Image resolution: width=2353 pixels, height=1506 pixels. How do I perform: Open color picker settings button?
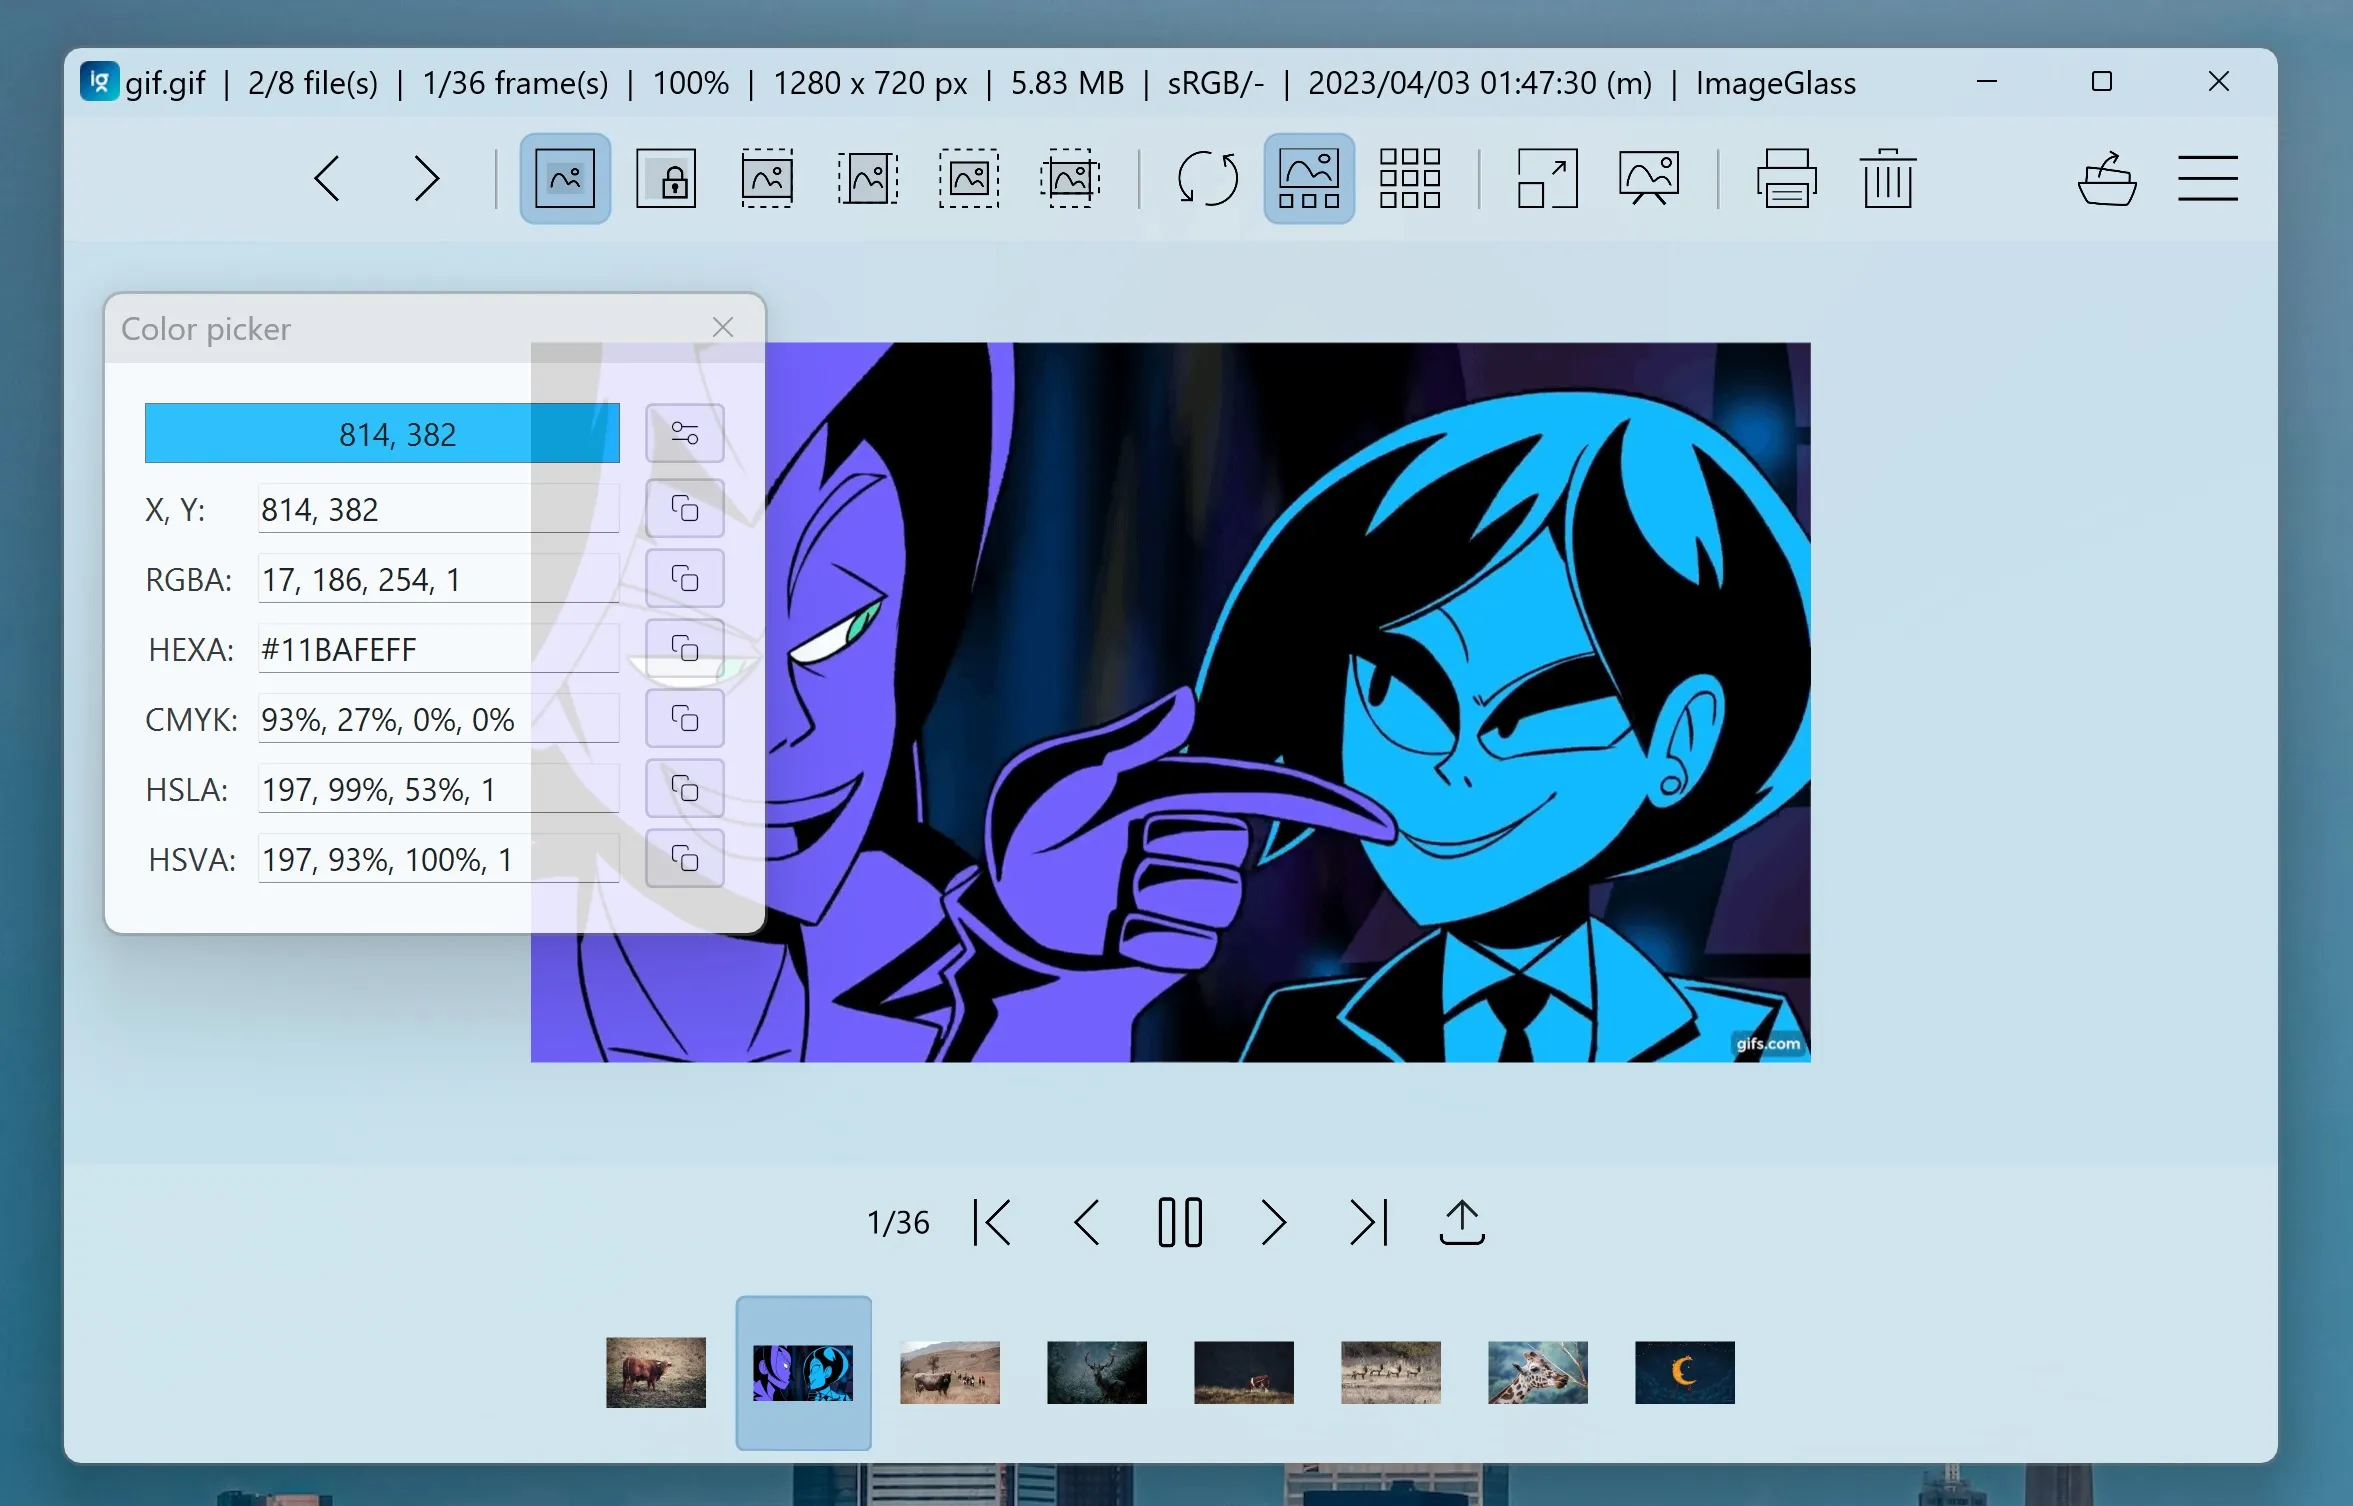[684, 433]
